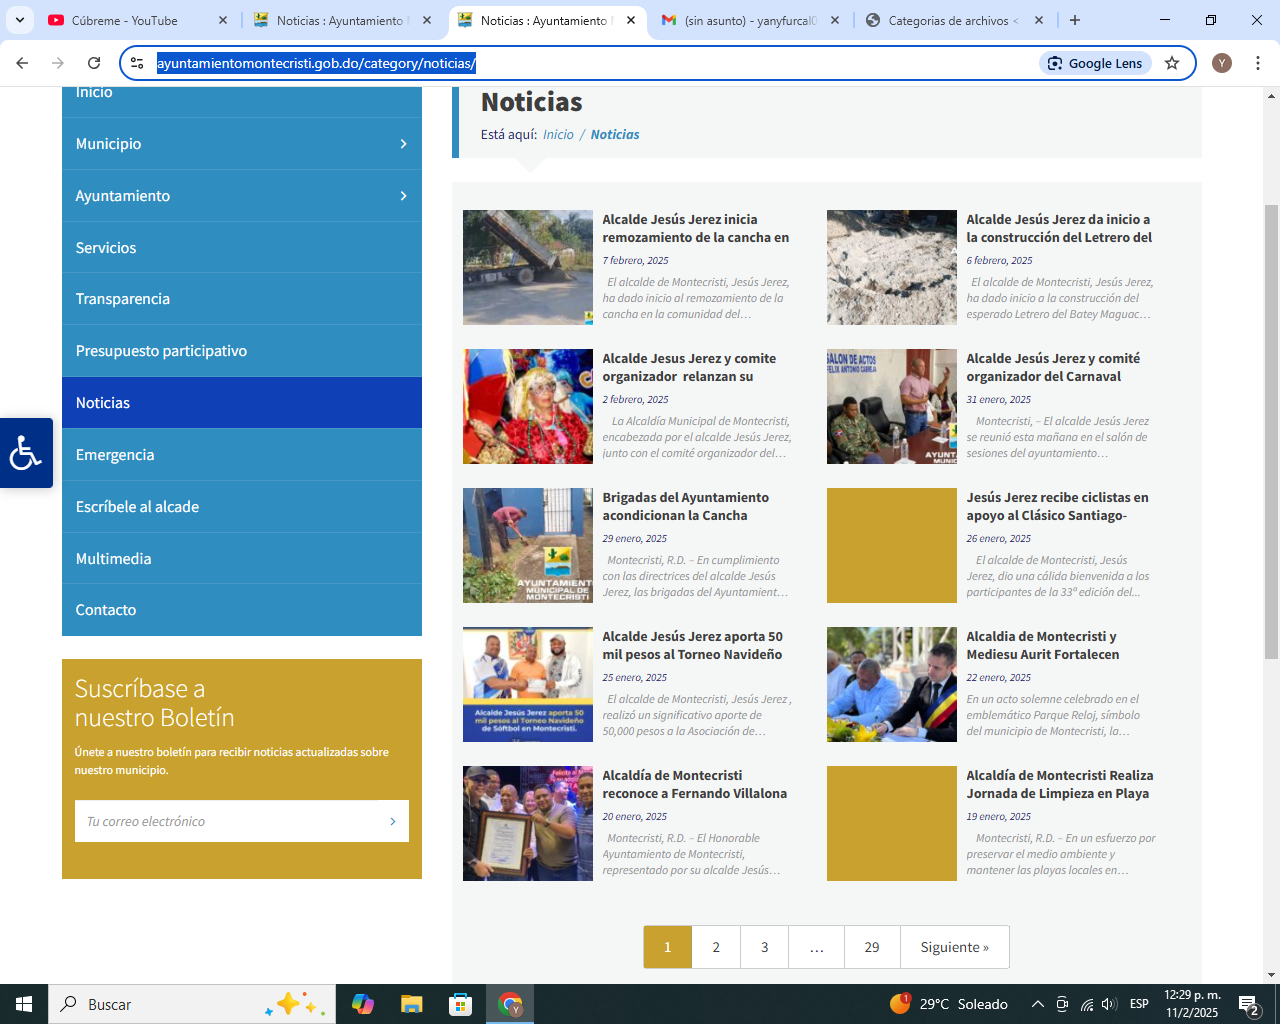Submit newsletter email arrow
1280x1024 pixels.
pyautogui.click(x=392, y=821)
